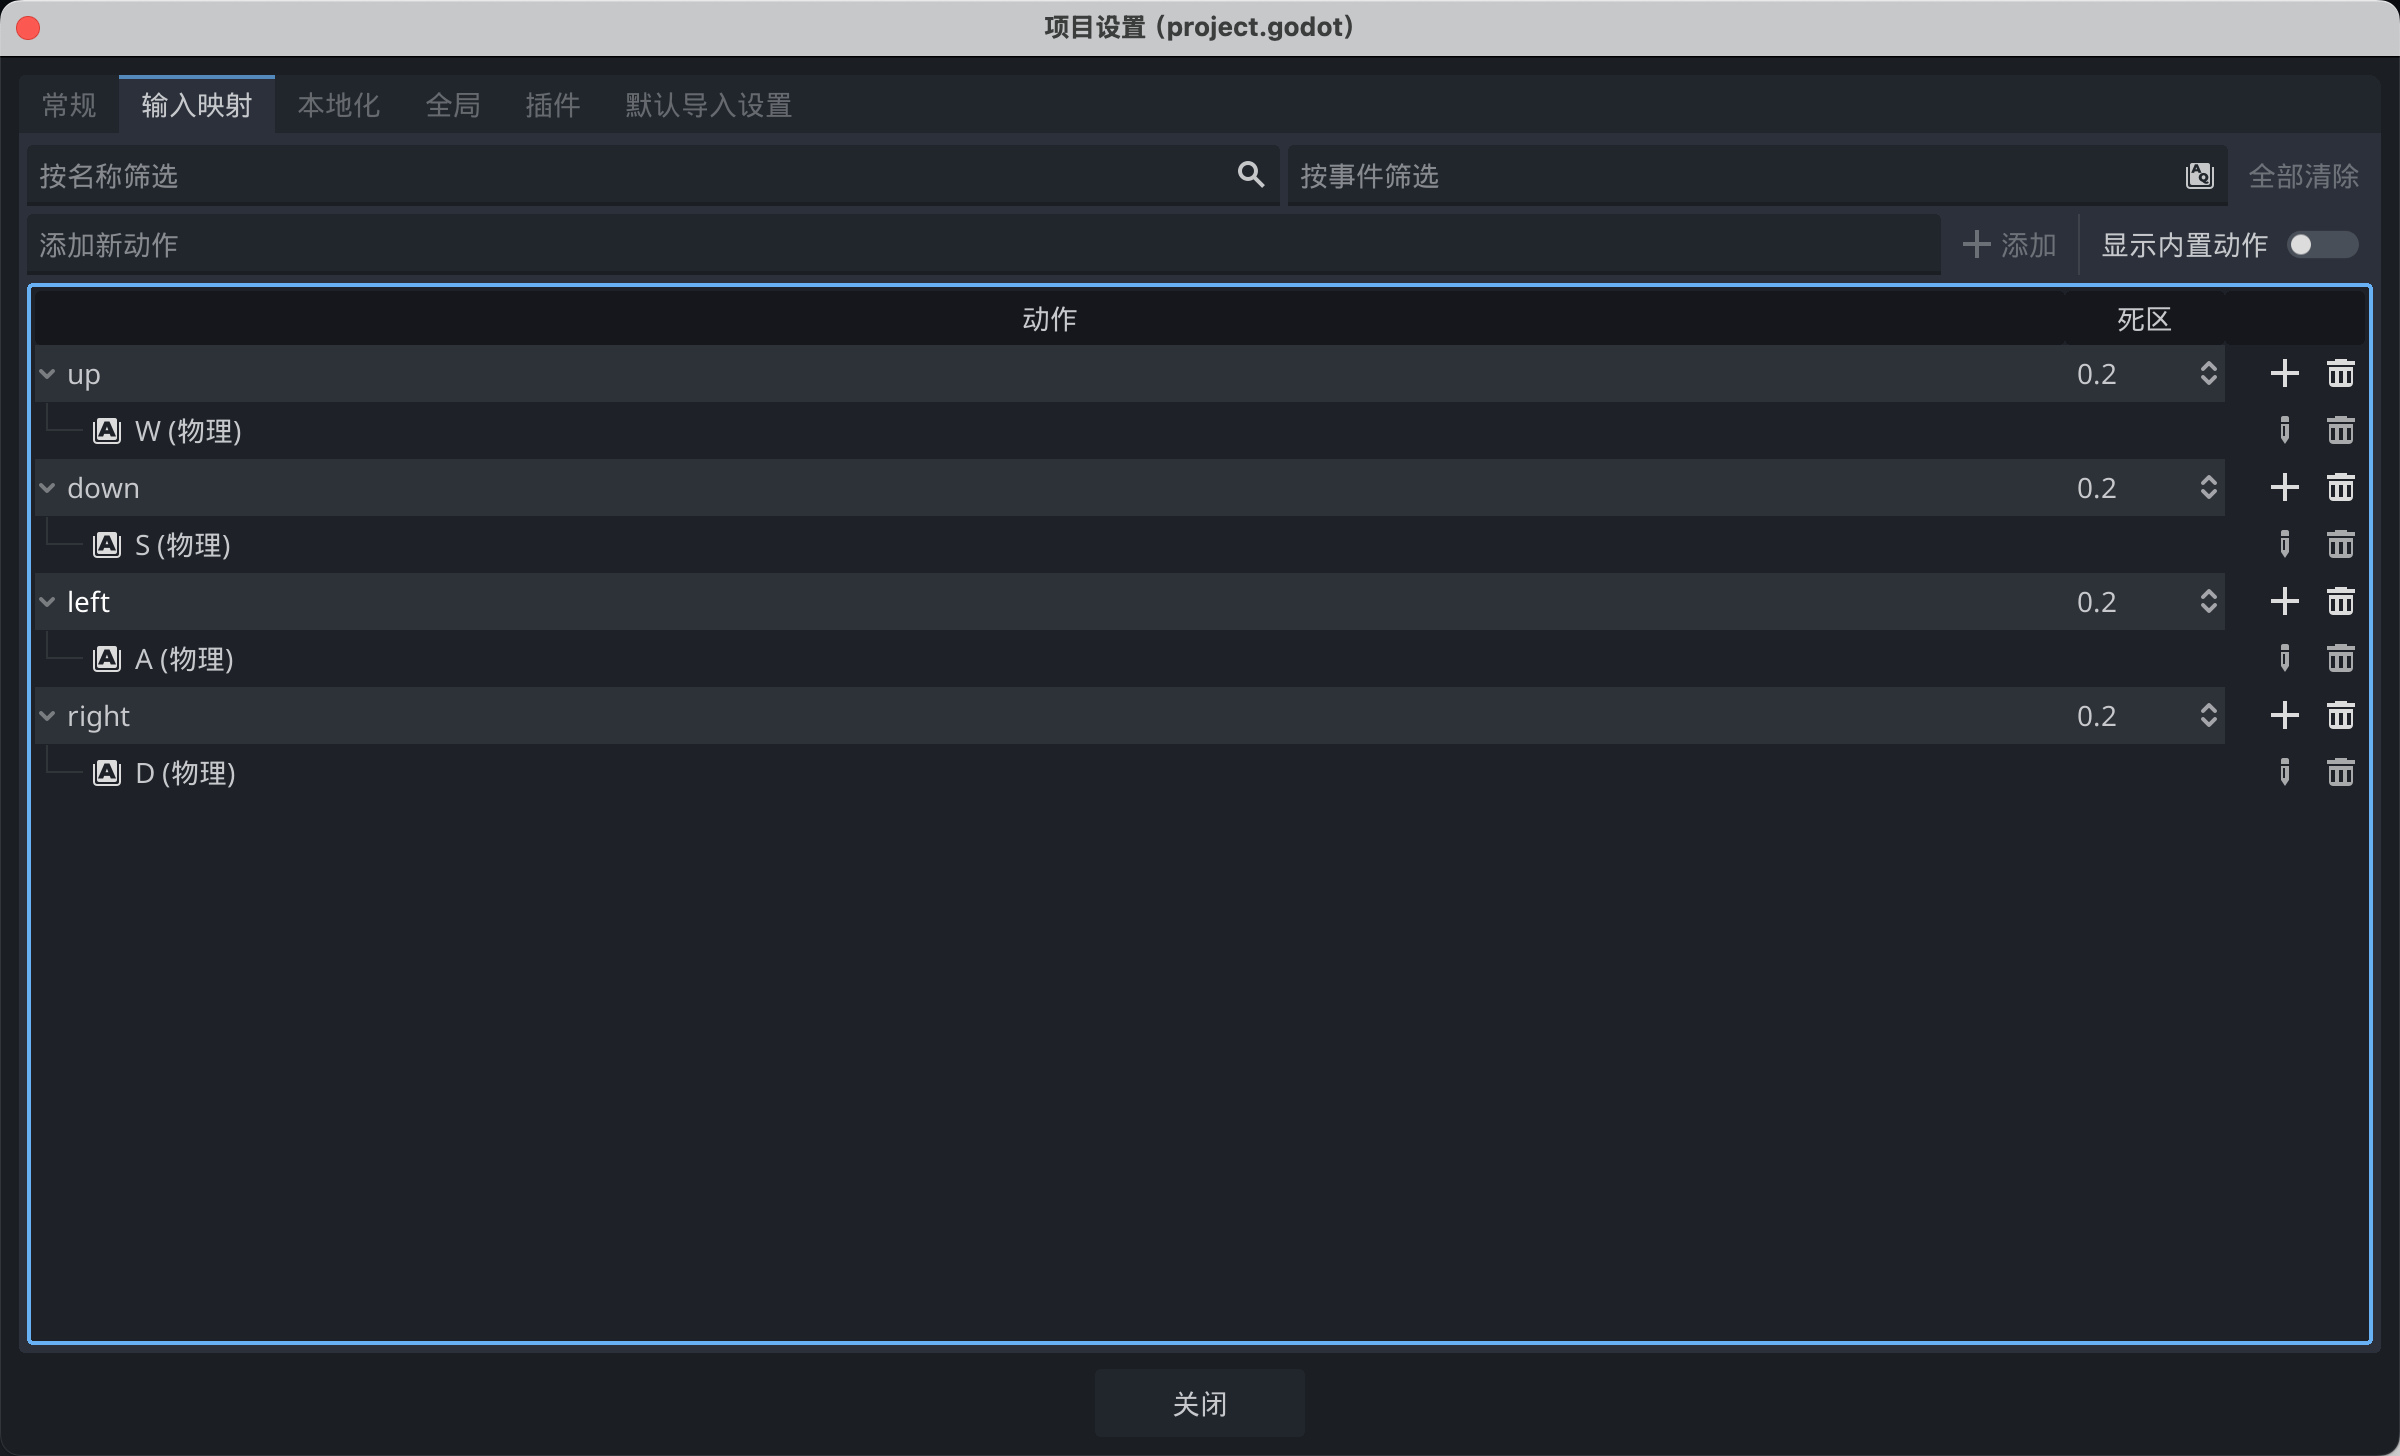The image size is (2400, 1456).
Task: Click the 关闭 button
Action: pyautogui.click(x=1199, y=1403)
